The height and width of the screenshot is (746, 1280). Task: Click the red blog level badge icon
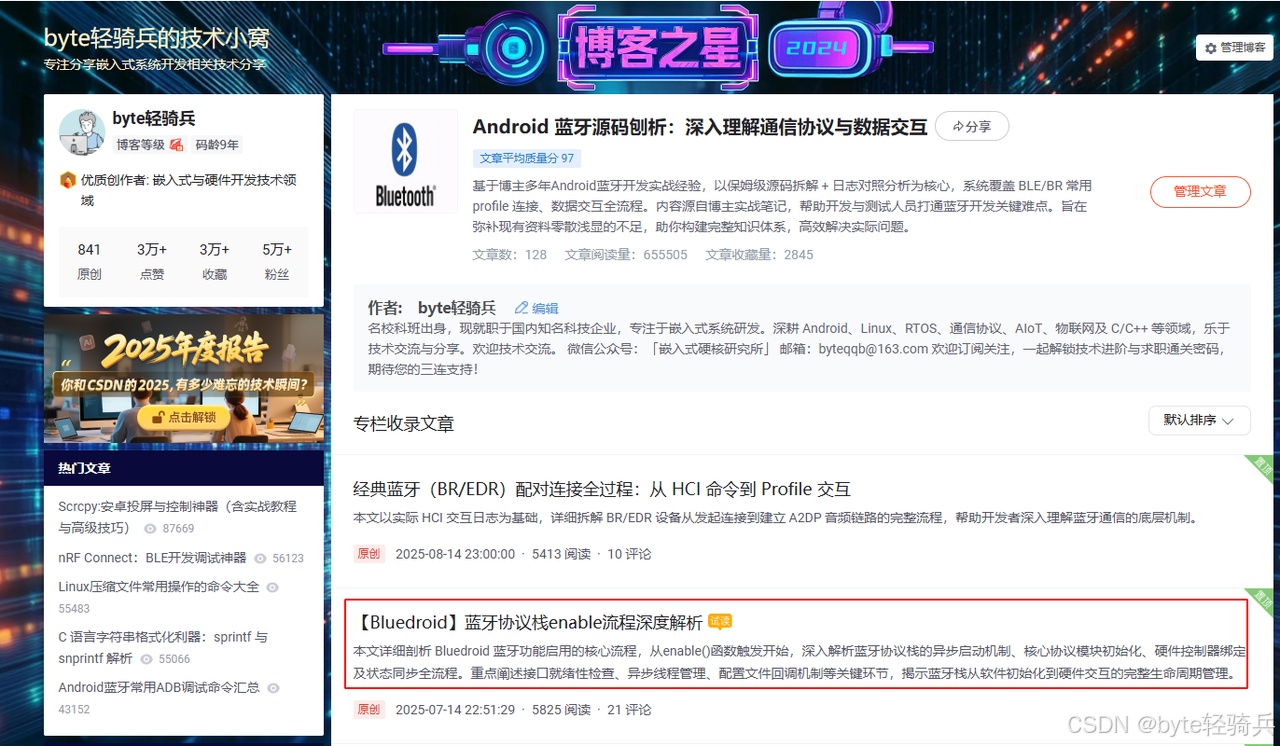click(x=176, y=145)
